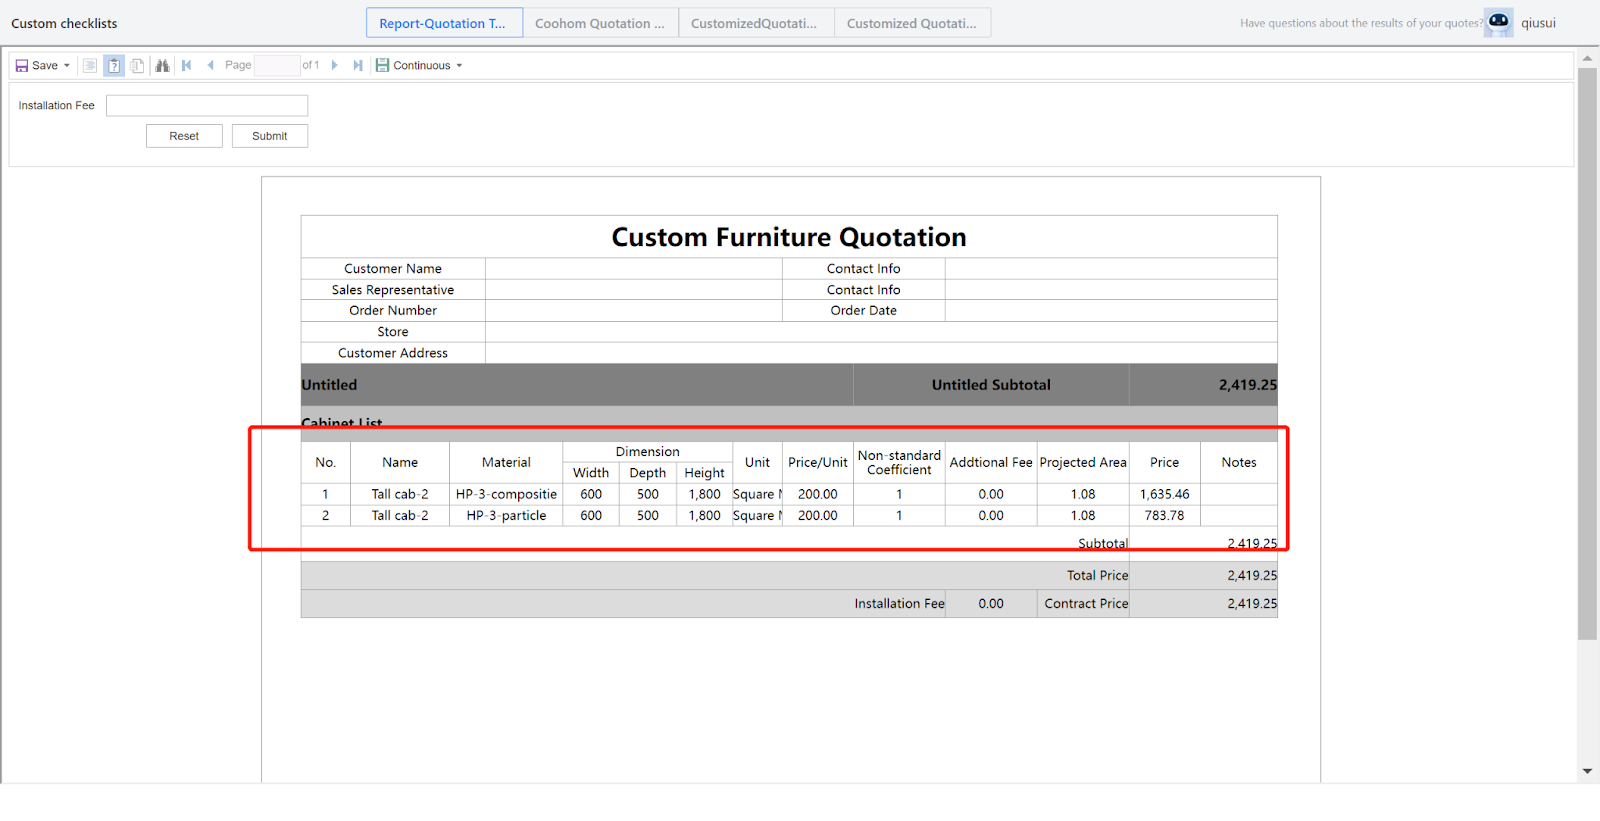The width and height of the screenshot is (1600, 821).
Task: Click the robot assistant avatar icon
Action: [1498, 22]
